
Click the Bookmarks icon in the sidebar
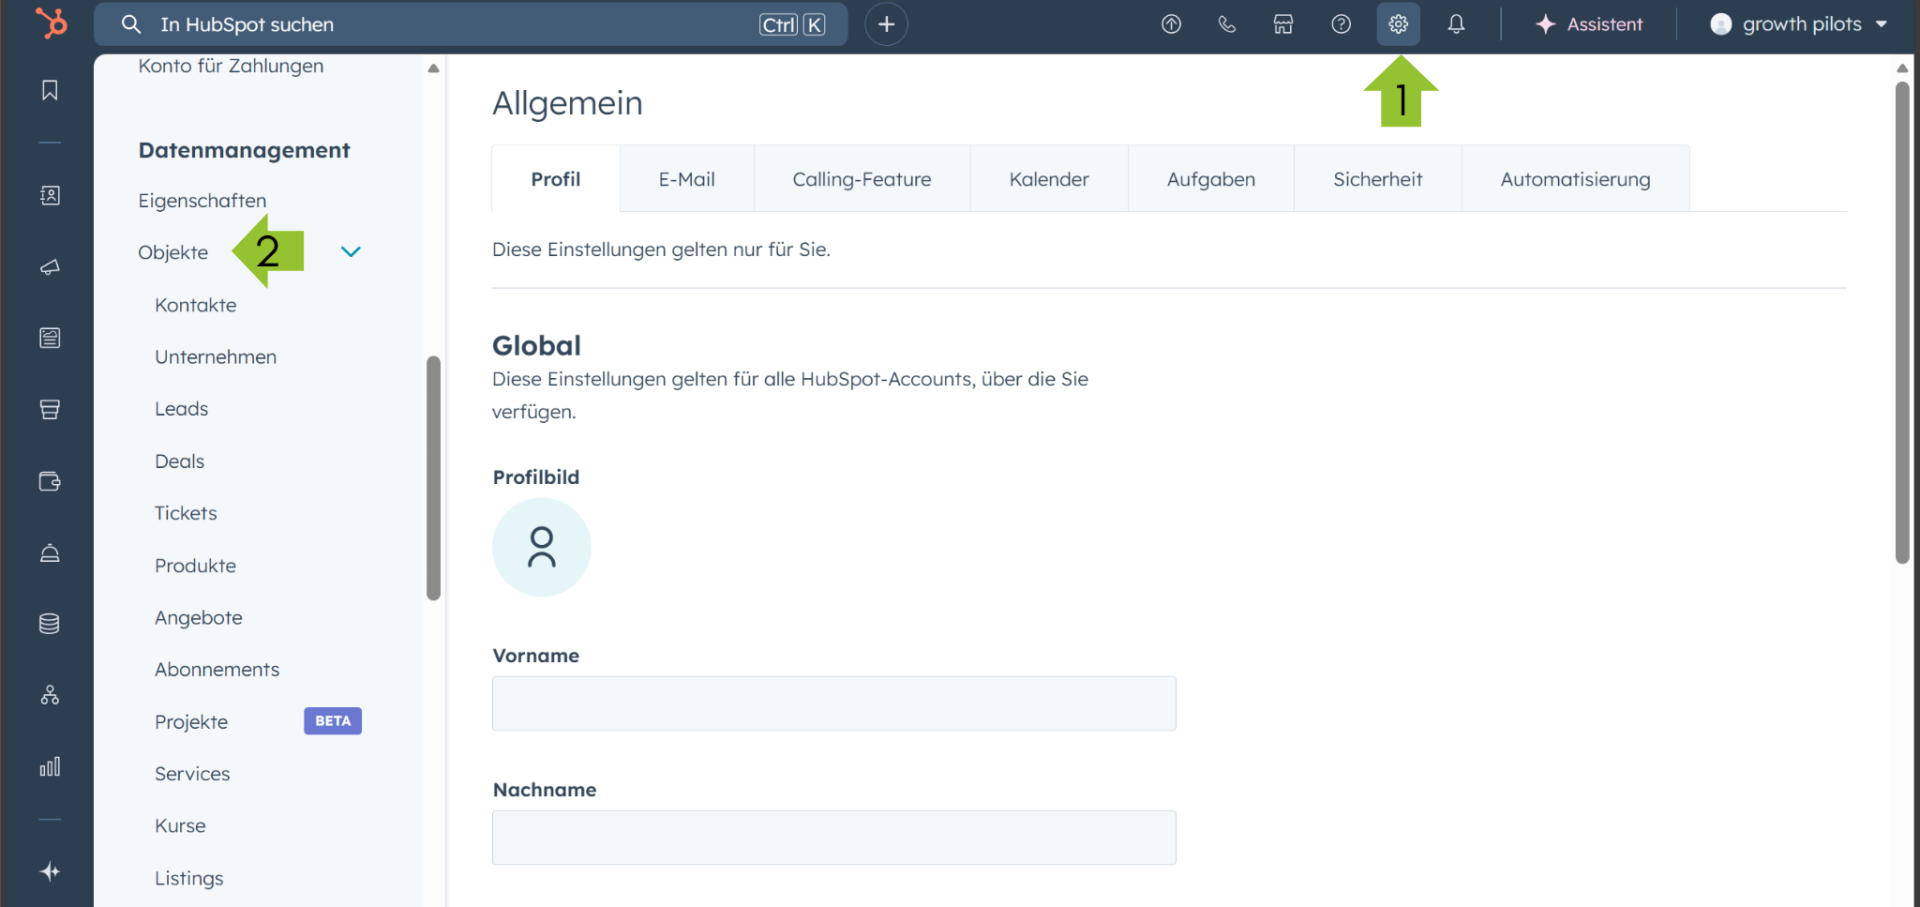pos(50,89)
